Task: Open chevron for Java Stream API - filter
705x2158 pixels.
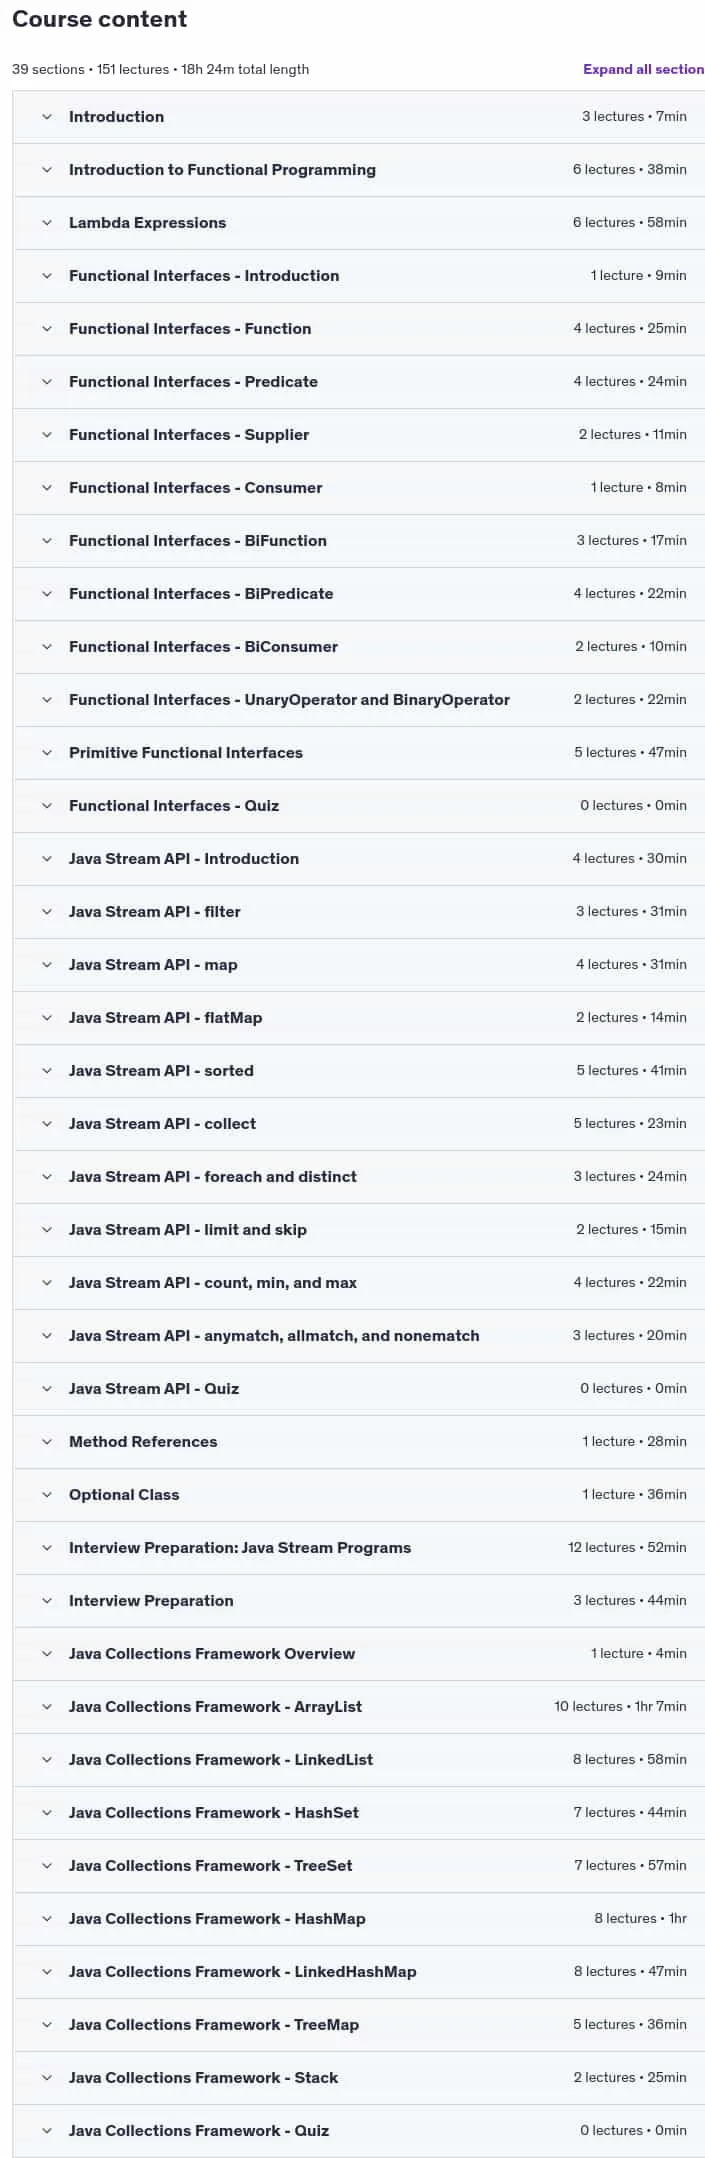Action: [46, 912]
